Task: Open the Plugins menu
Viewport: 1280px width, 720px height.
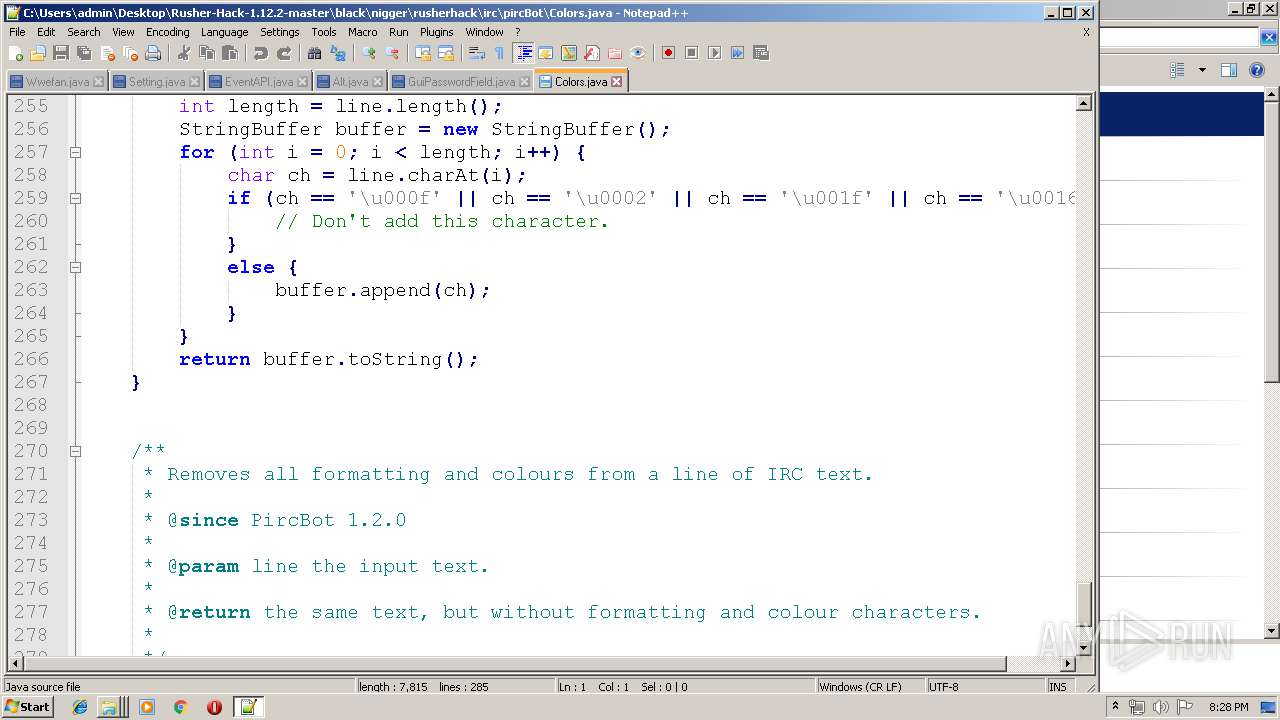Action: coord(436,32)
